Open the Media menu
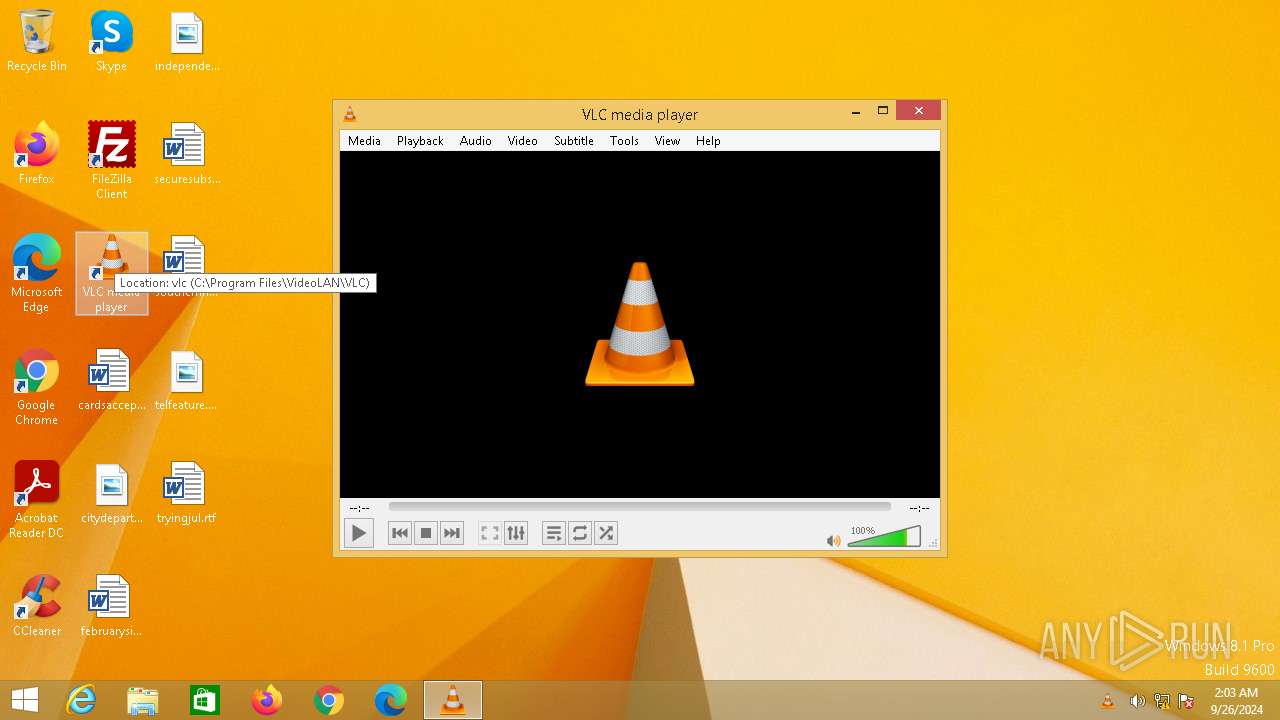 point(364,141)
